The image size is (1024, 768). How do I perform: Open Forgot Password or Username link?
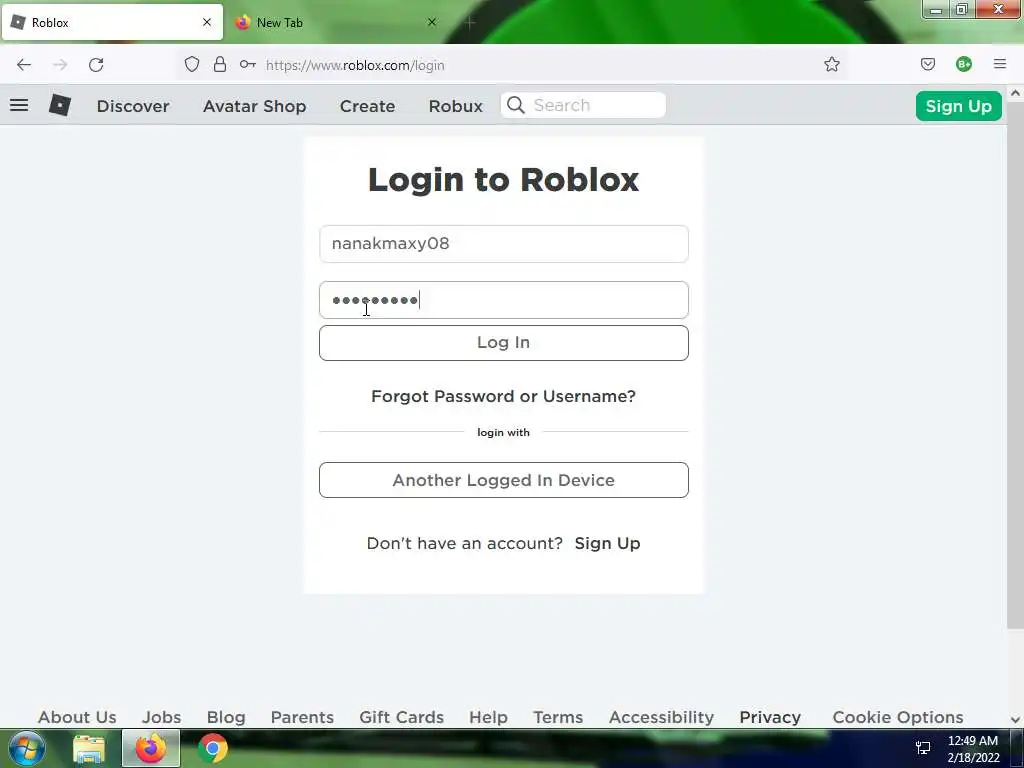pyautogui.click(x=504, y=396)
